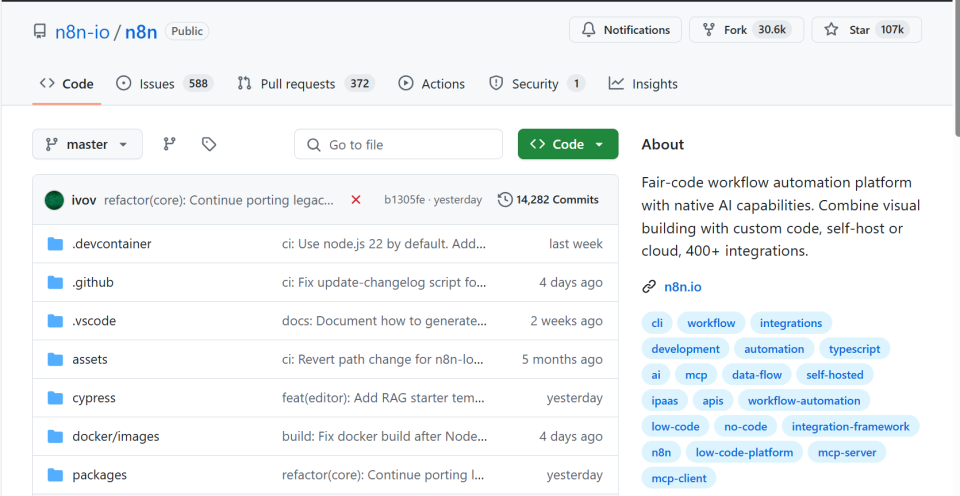
Task: Click the .github folder icon
Action: click(x=55, y=282)
